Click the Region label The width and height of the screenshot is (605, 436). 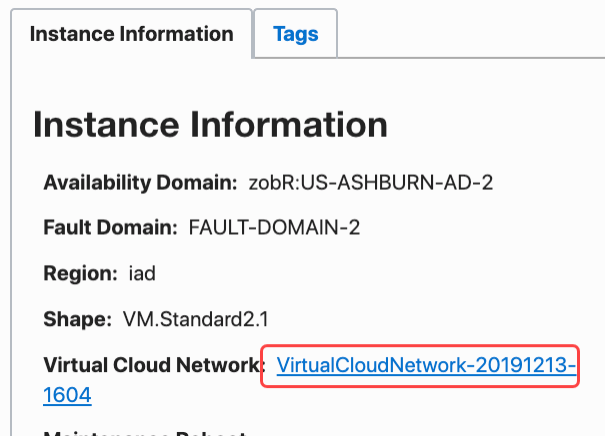point(81,273)
